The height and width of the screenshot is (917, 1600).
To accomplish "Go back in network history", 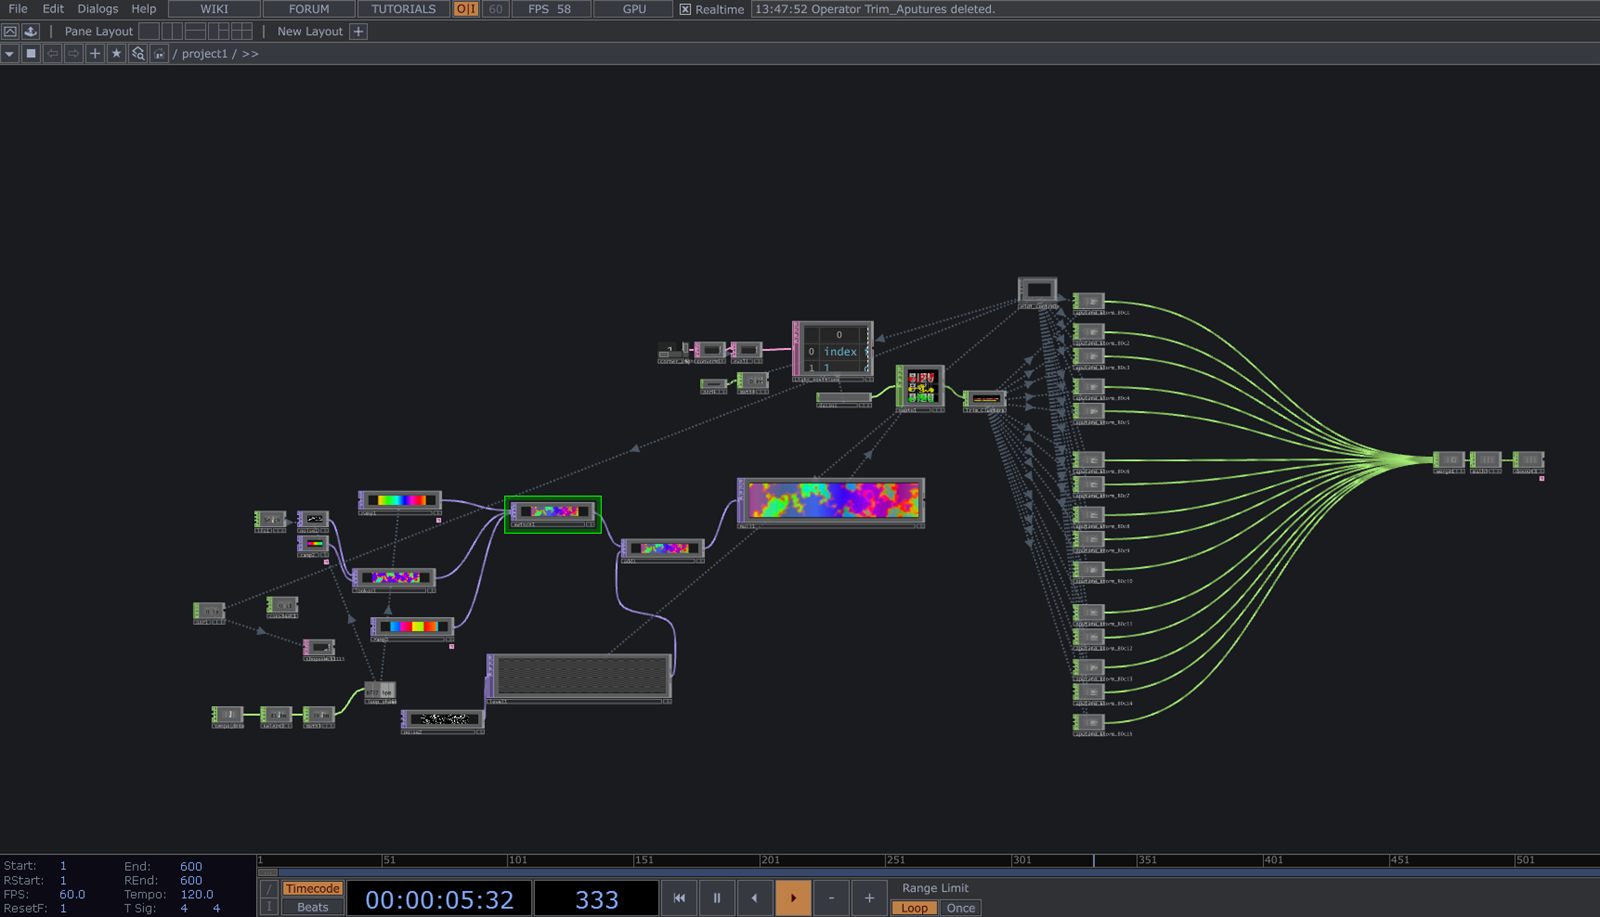I will point(53,54).
